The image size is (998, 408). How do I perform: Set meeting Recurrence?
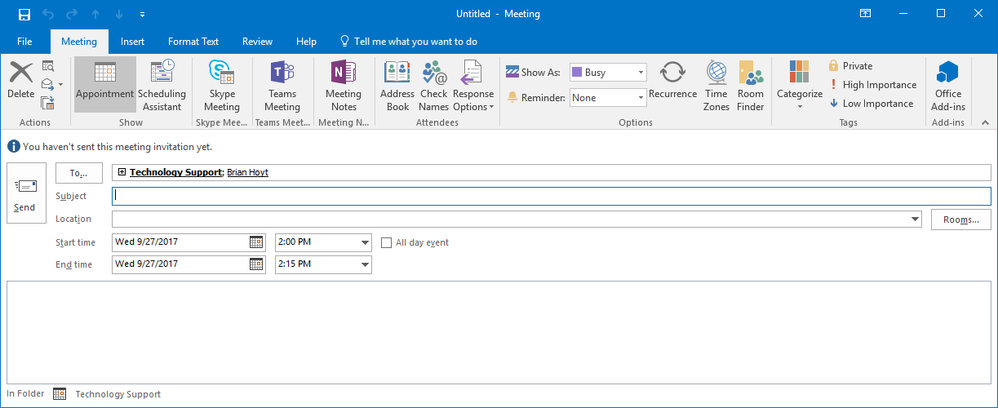point(672,85)
